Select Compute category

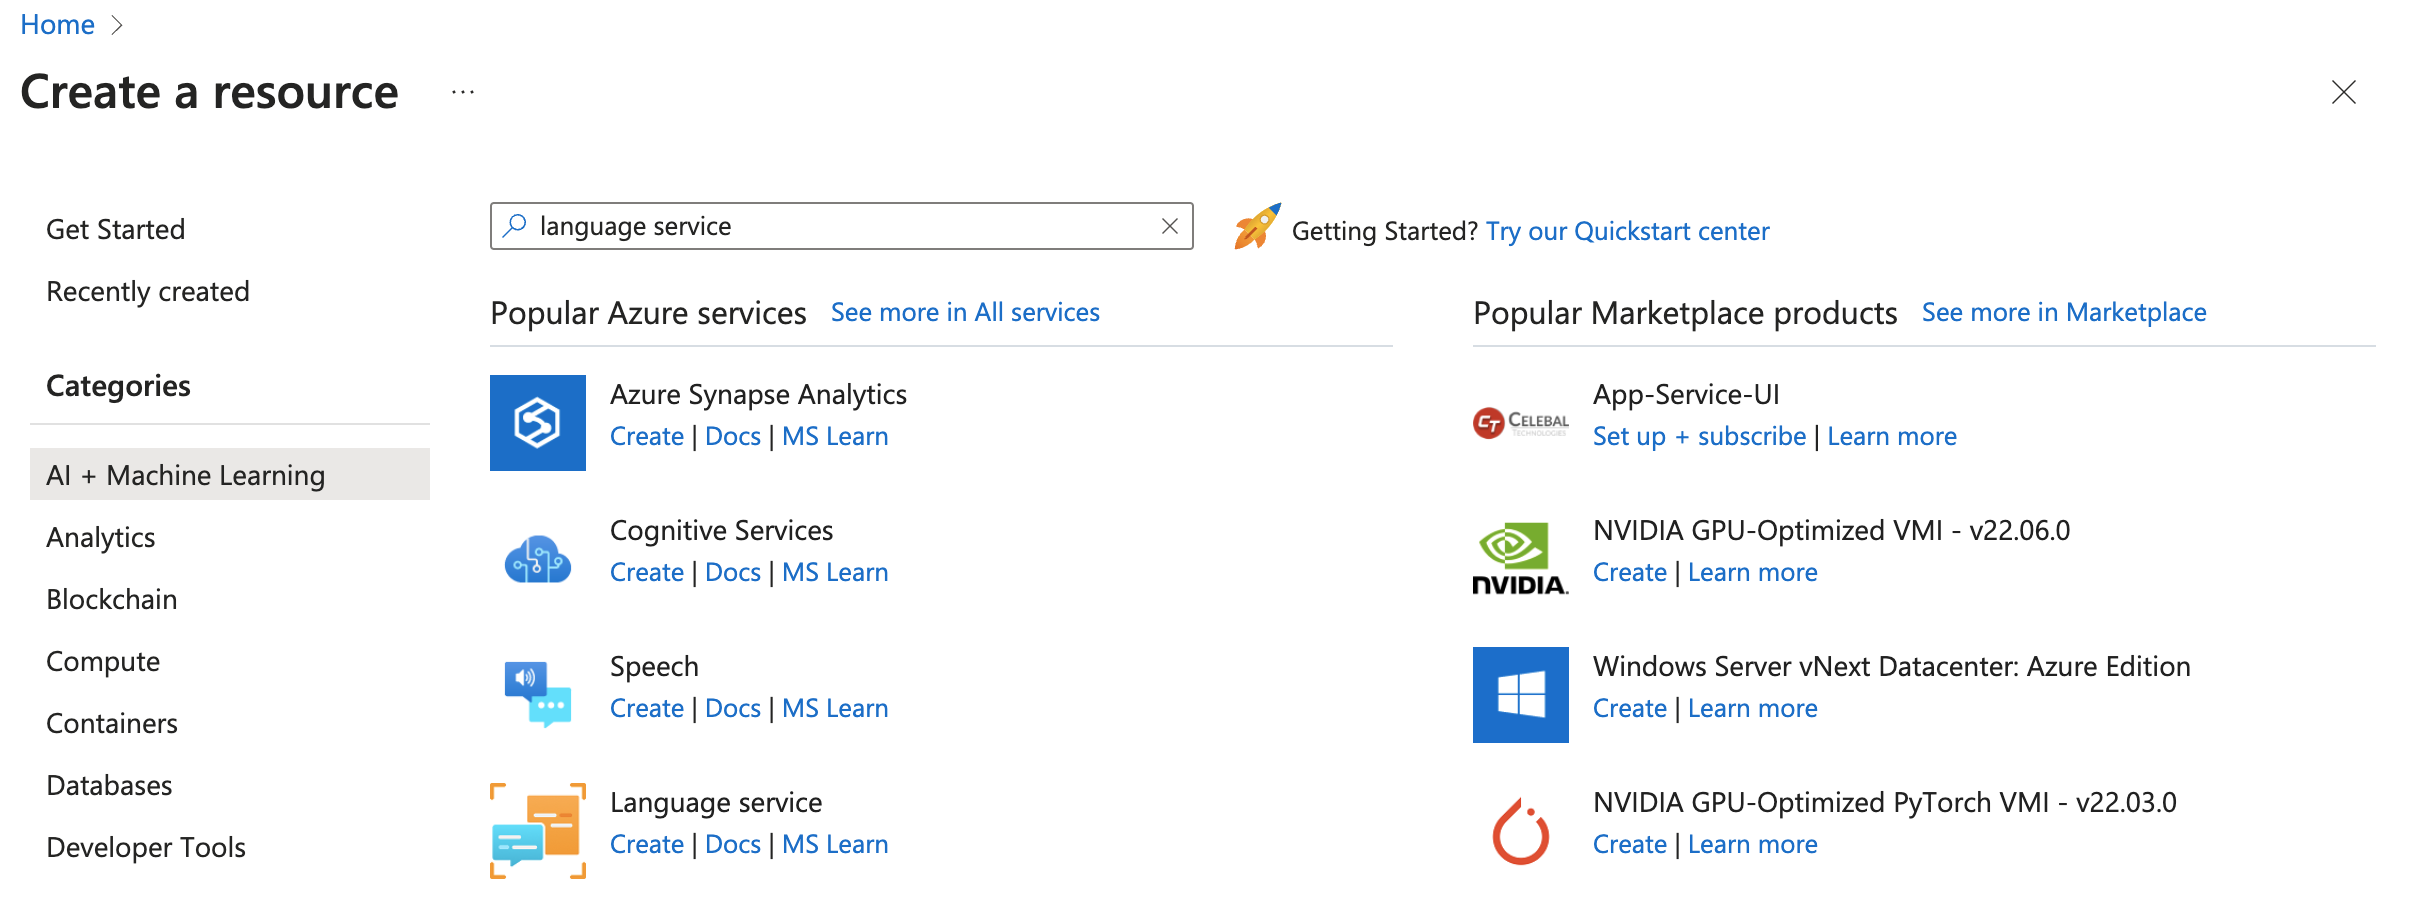tap(103, 661)
